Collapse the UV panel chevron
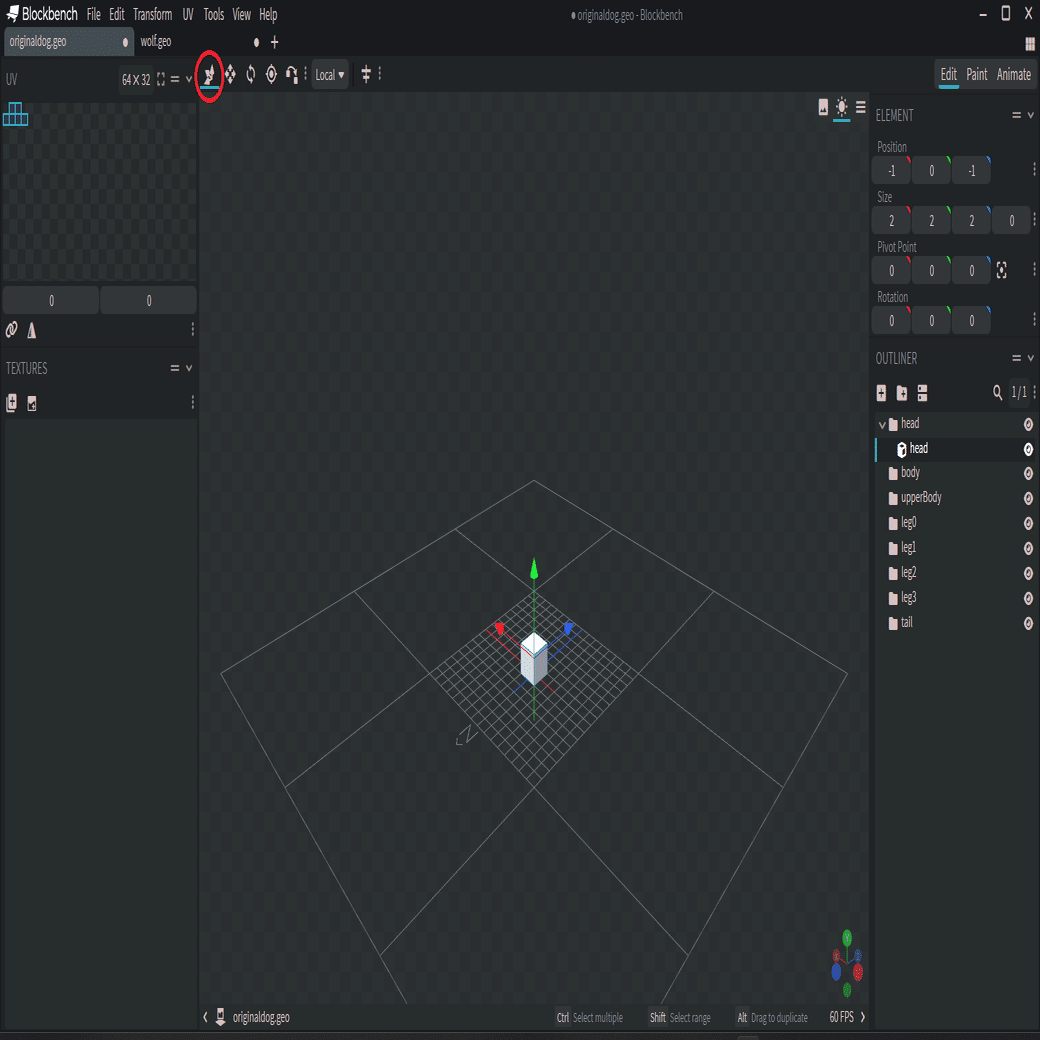The width and height of the screenshot is (1040, 1040). pyautogui.click(x=189, y=80)
